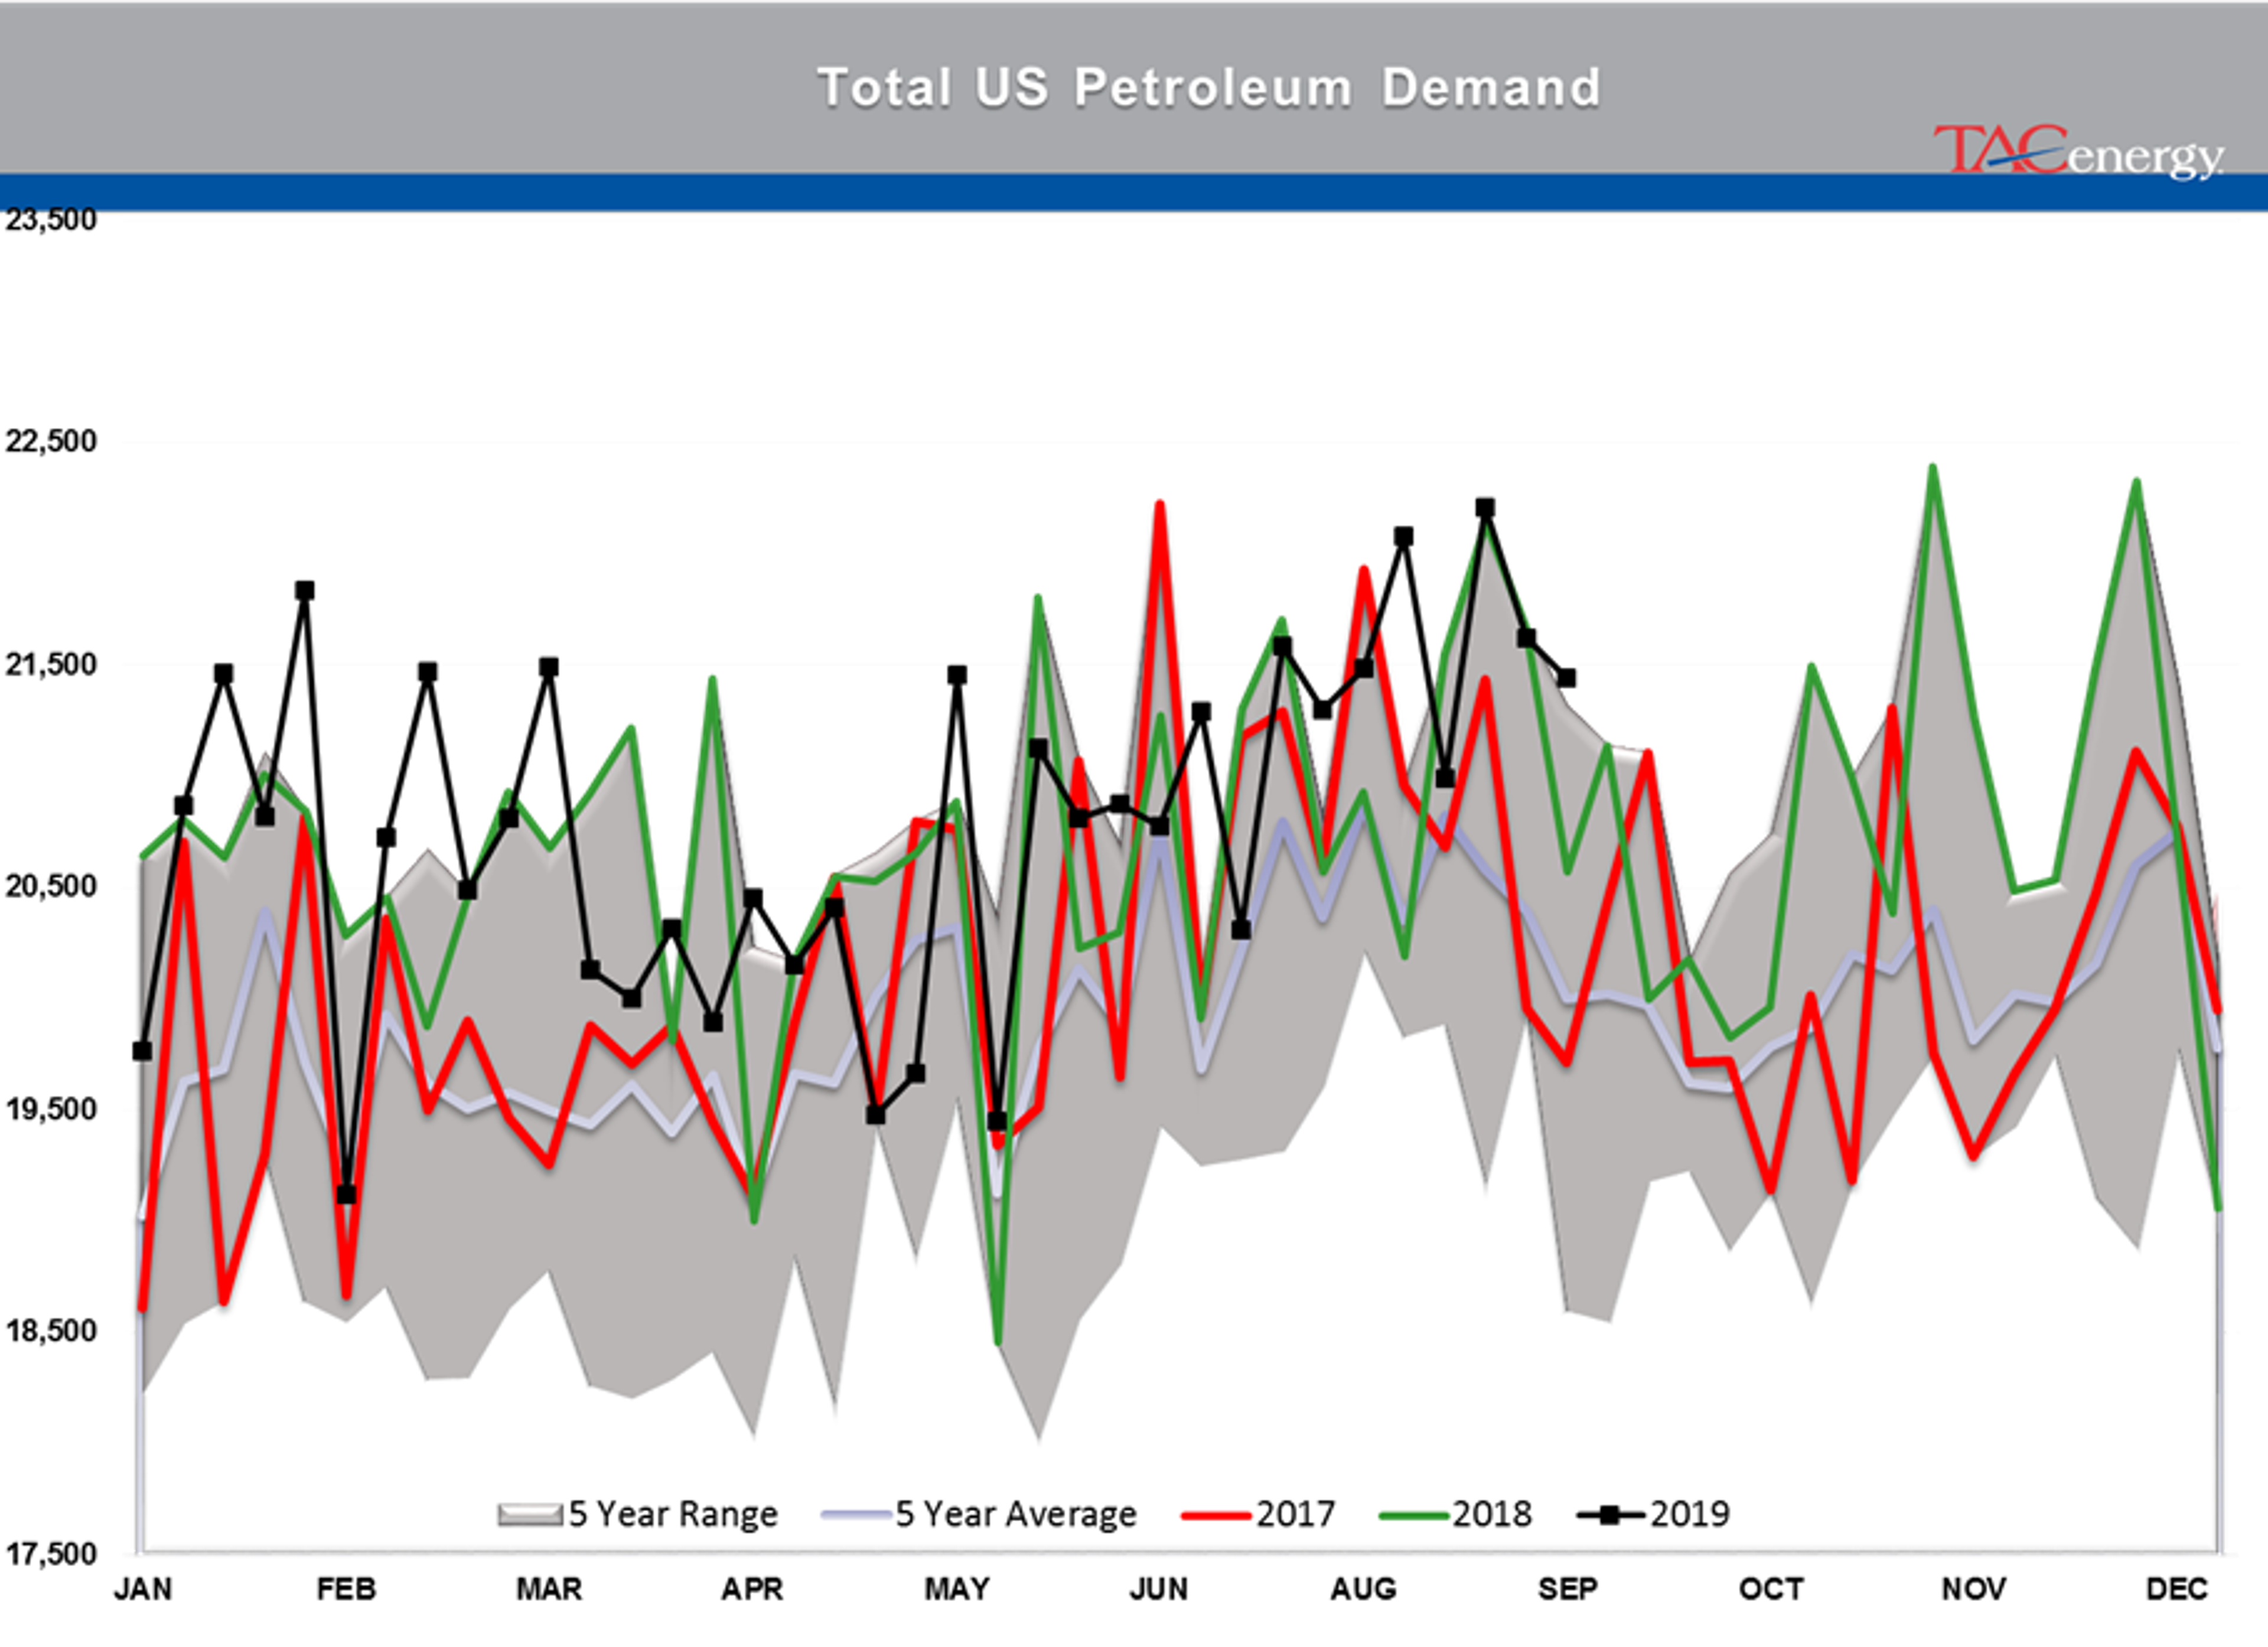Click the 18,500 y-axis label

click(51, 1331)
